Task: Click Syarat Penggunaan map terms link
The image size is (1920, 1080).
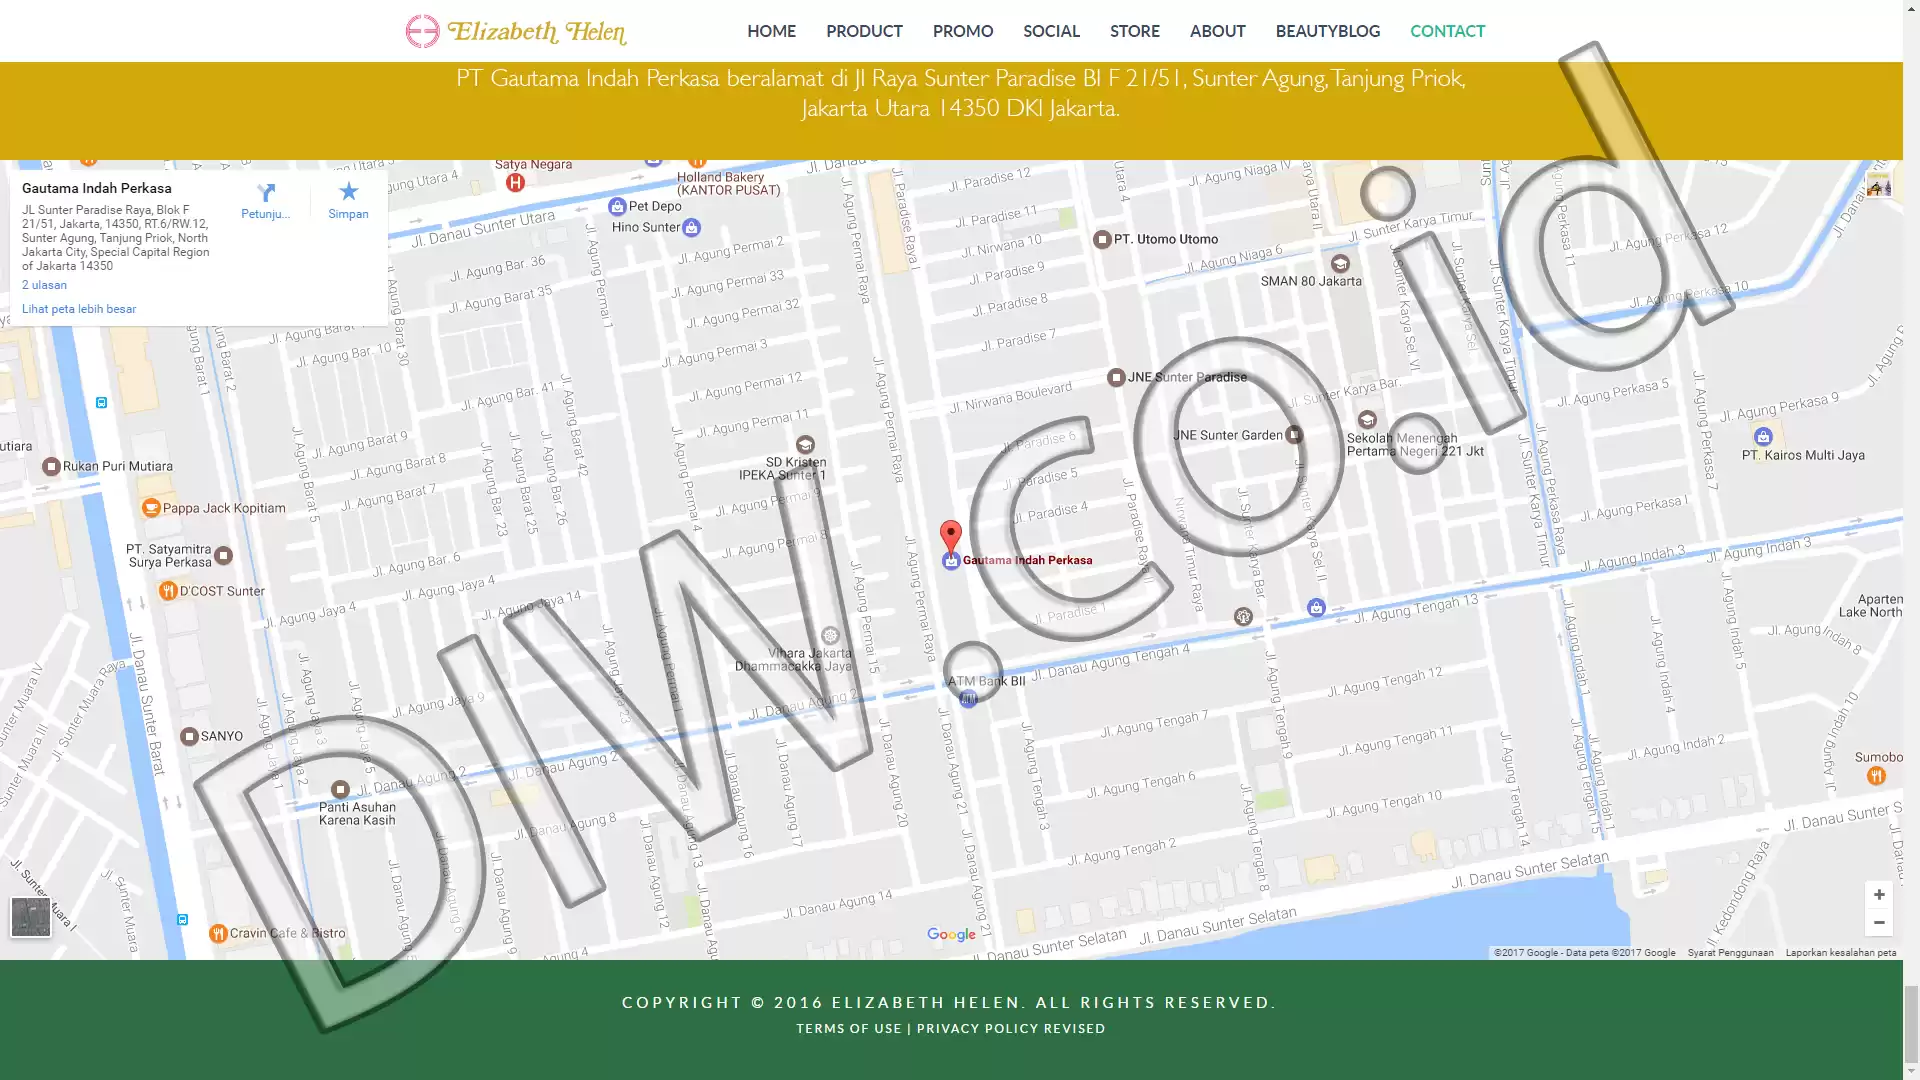Action: point(1730,953)
